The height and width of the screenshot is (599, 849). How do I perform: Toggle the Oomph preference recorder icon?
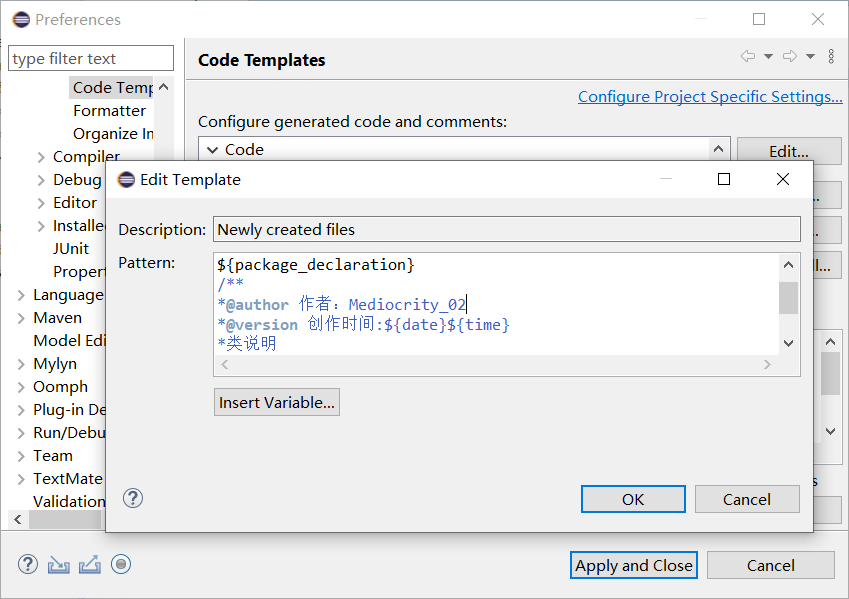[121, 565]
